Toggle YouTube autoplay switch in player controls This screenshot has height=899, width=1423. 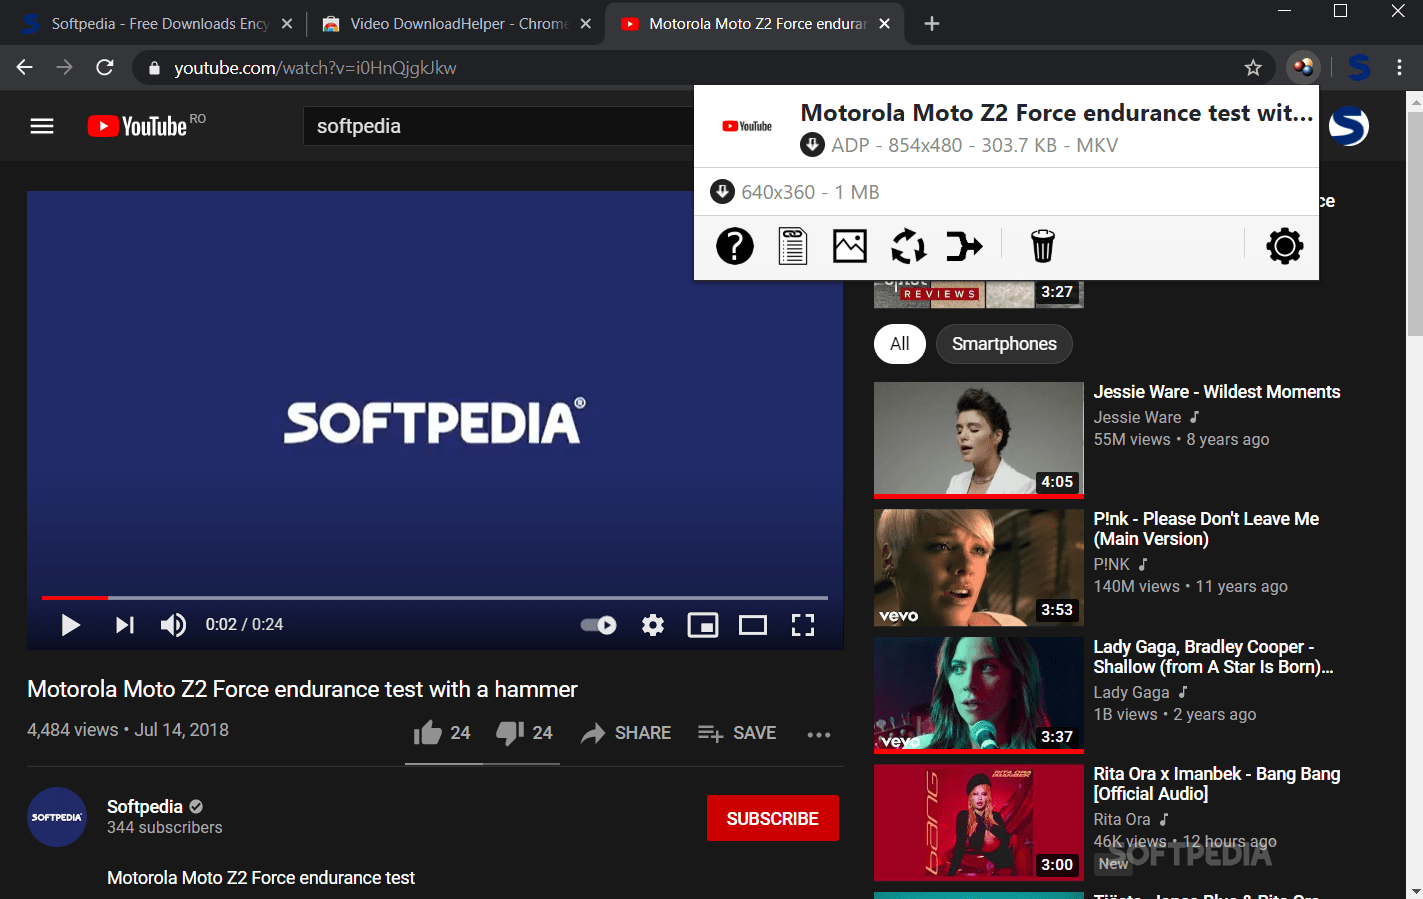597,624
